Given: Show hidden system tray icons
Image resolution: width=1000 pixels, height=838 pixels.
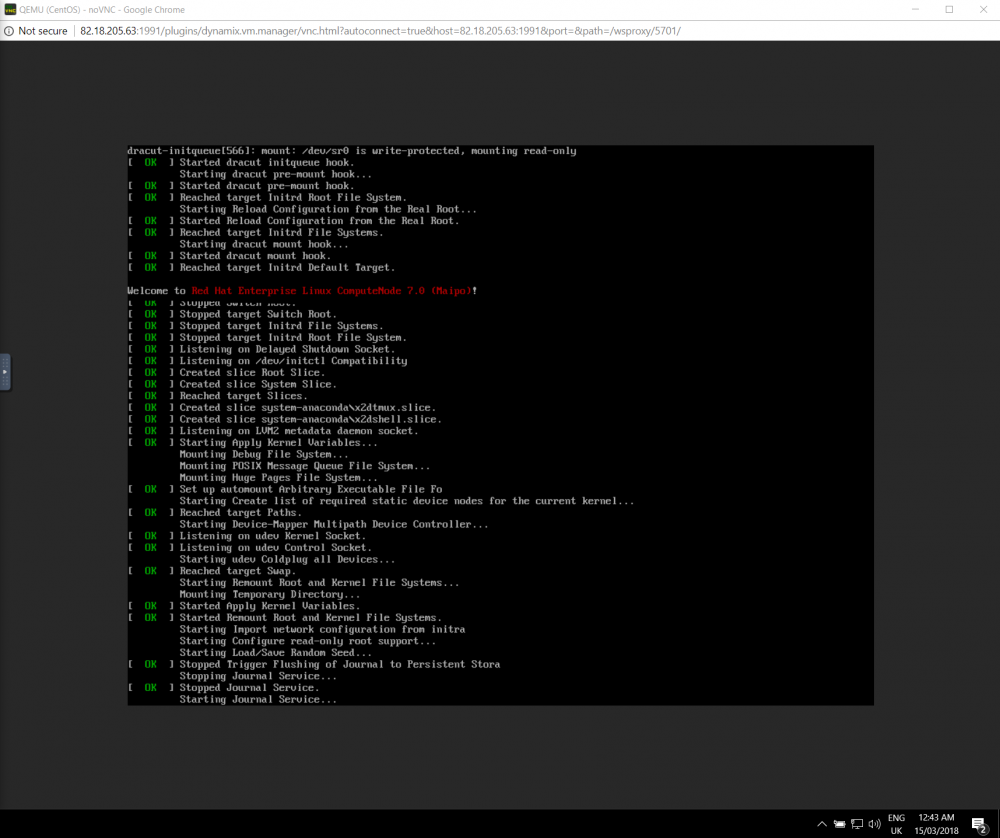Looking at the screenshot, I should [821, 824].
